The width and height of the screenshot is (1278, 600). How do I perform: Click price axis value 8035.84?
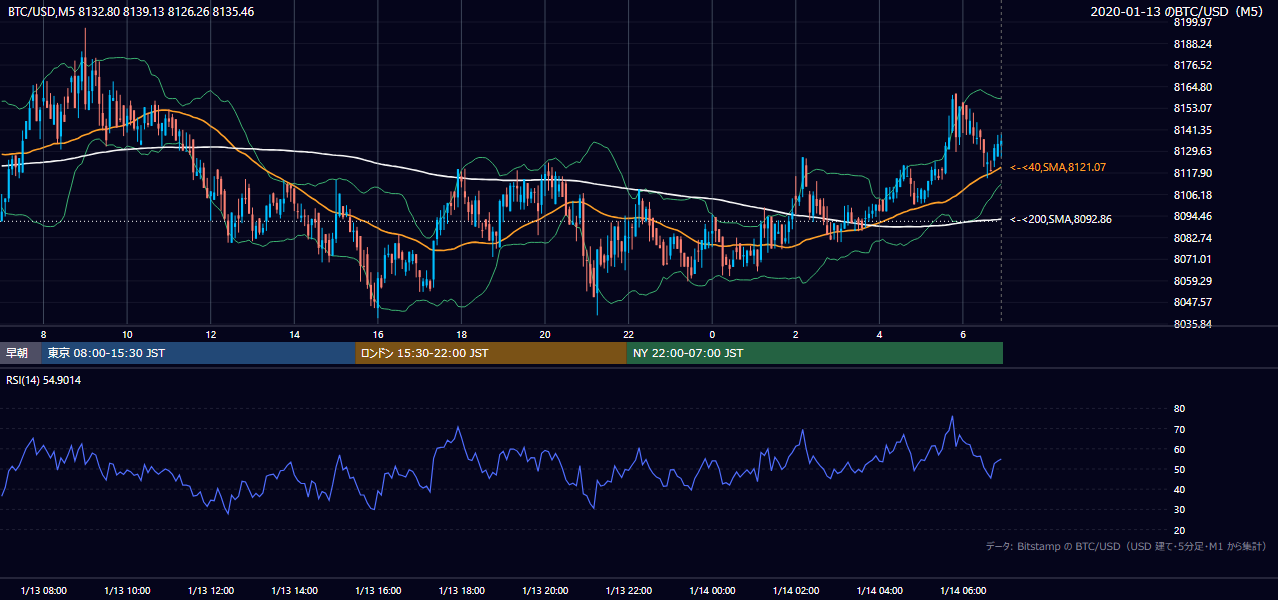(x=1192, y=324)
